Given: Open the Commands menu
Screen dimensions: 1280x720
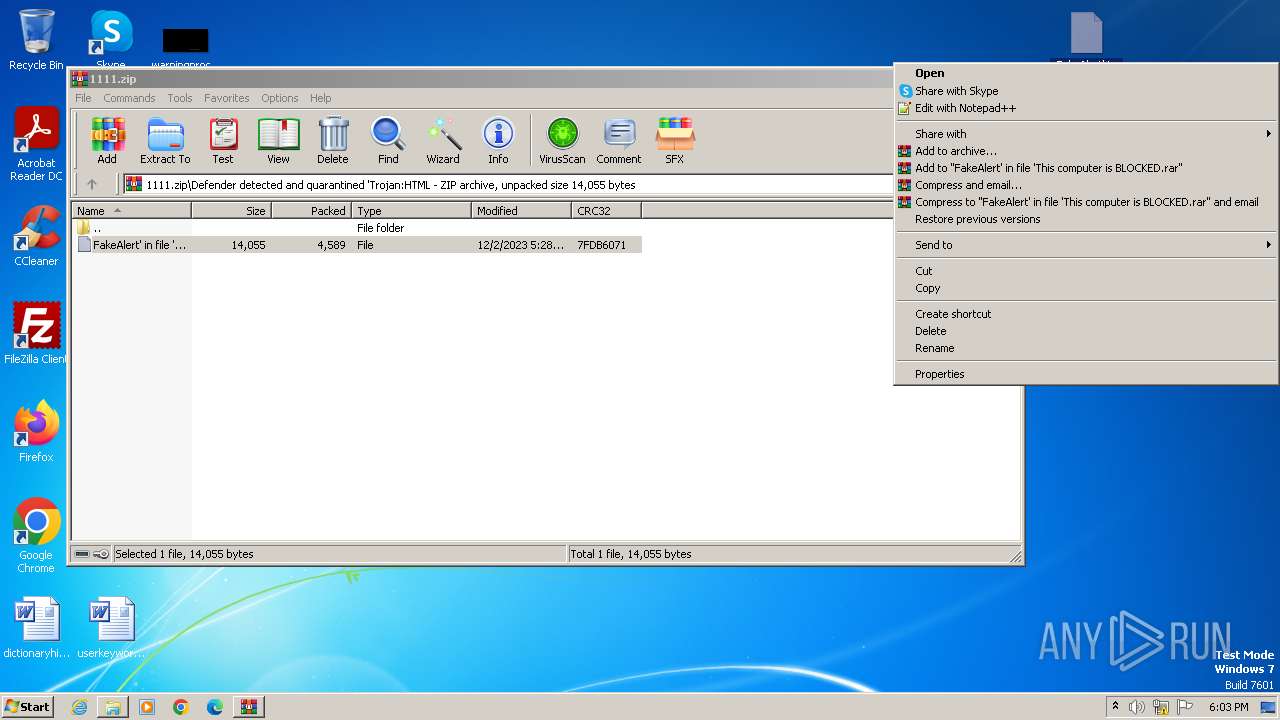Looking at the screenshot, I should point(129,98).
